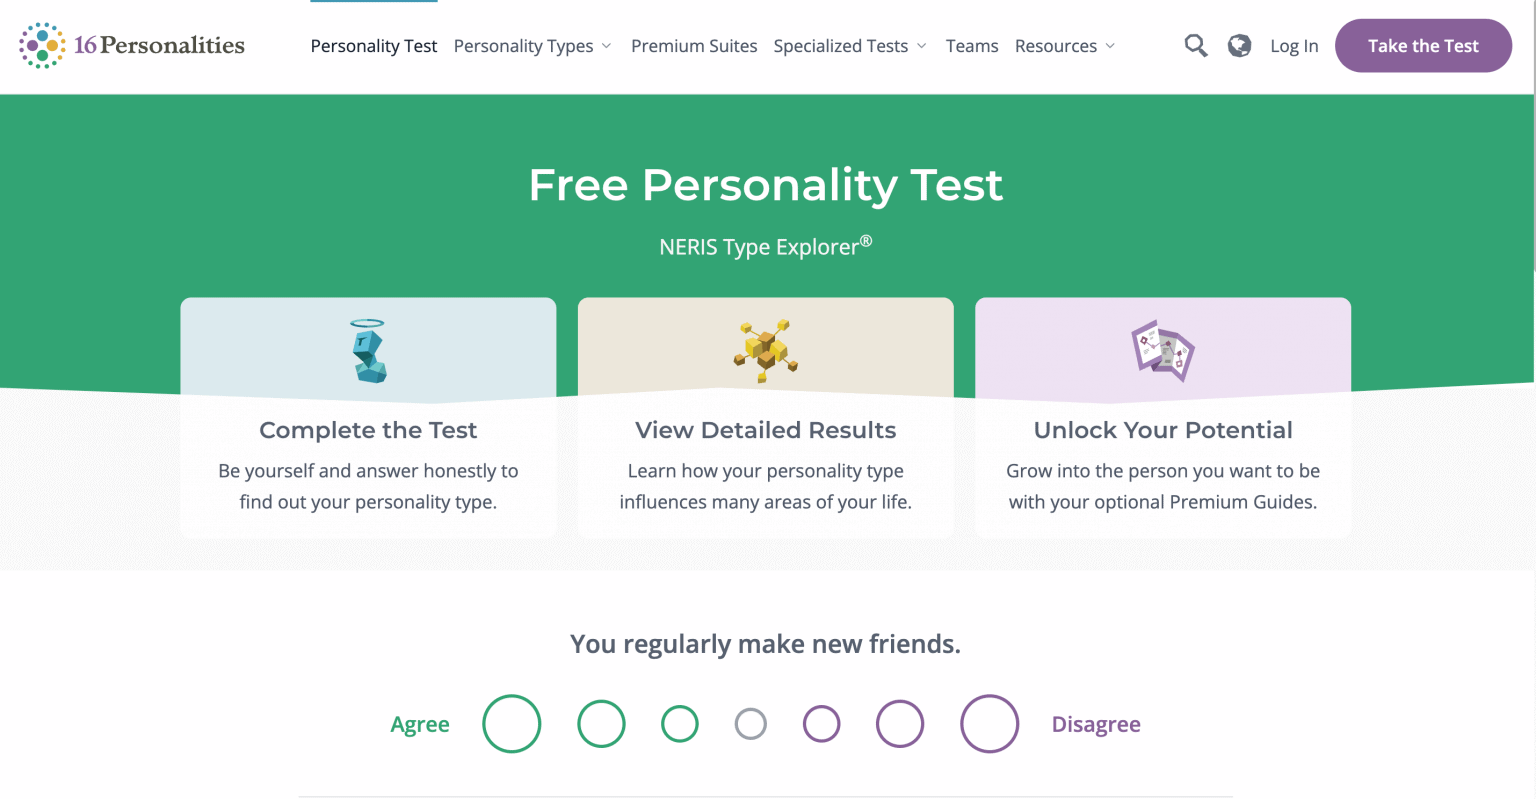The width and height of the screenshot is (1536, 799).
Task: Select the strongest Agree radio circle
Action: pos(511,723)
